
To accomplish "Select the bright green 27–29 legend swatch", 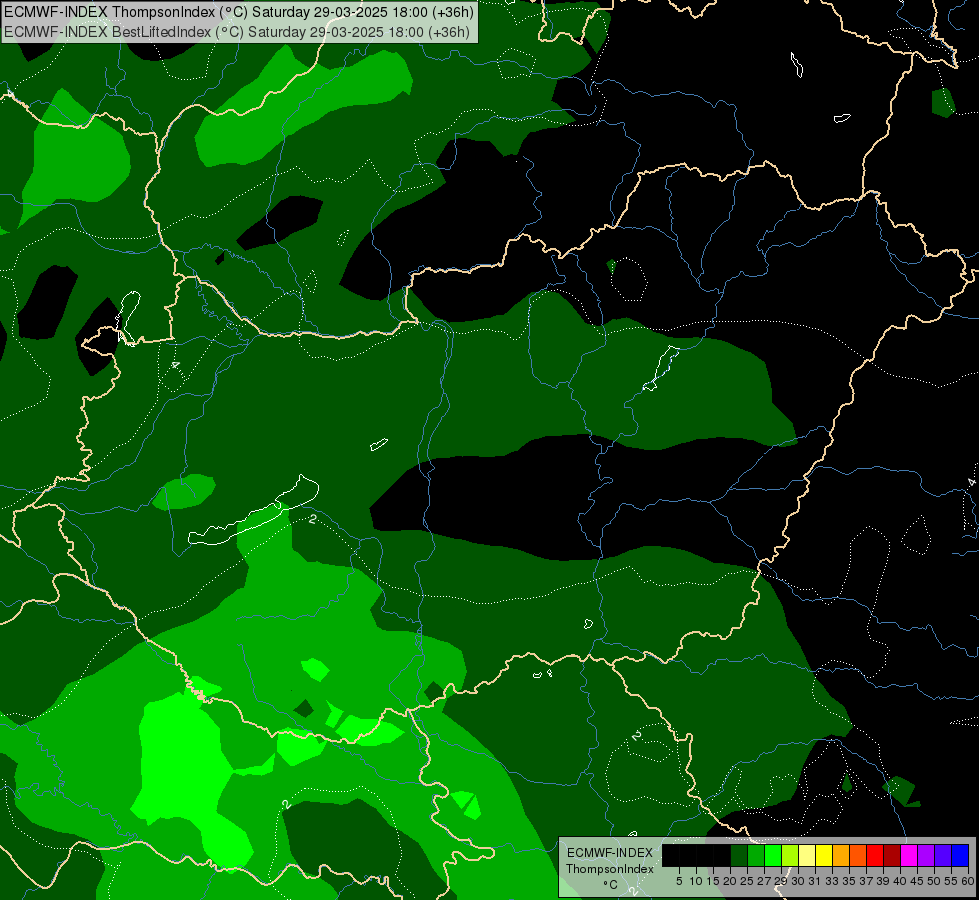I will tap(773, 855).
